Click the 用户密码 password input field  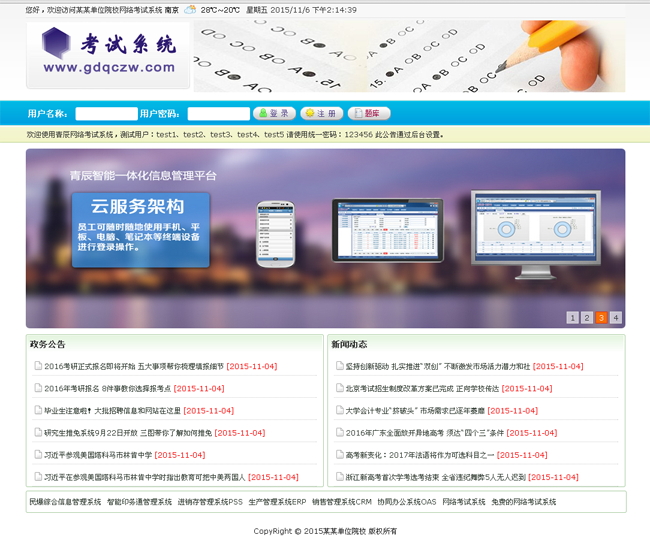click(218, 114)
